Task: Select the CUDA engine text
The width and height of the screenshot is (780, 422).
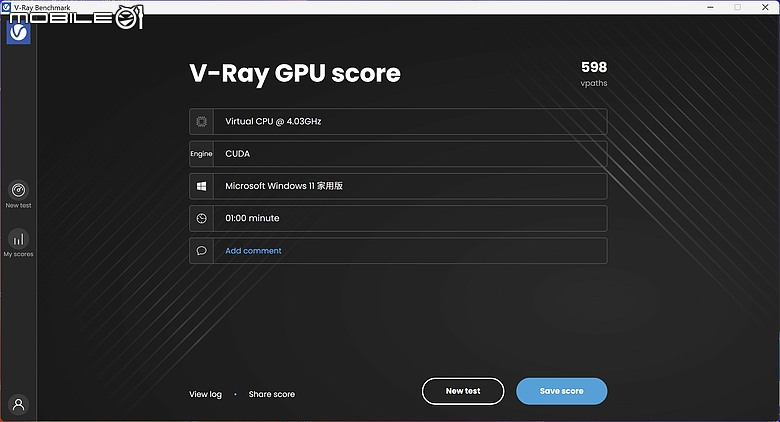Action: coord(238,154)
